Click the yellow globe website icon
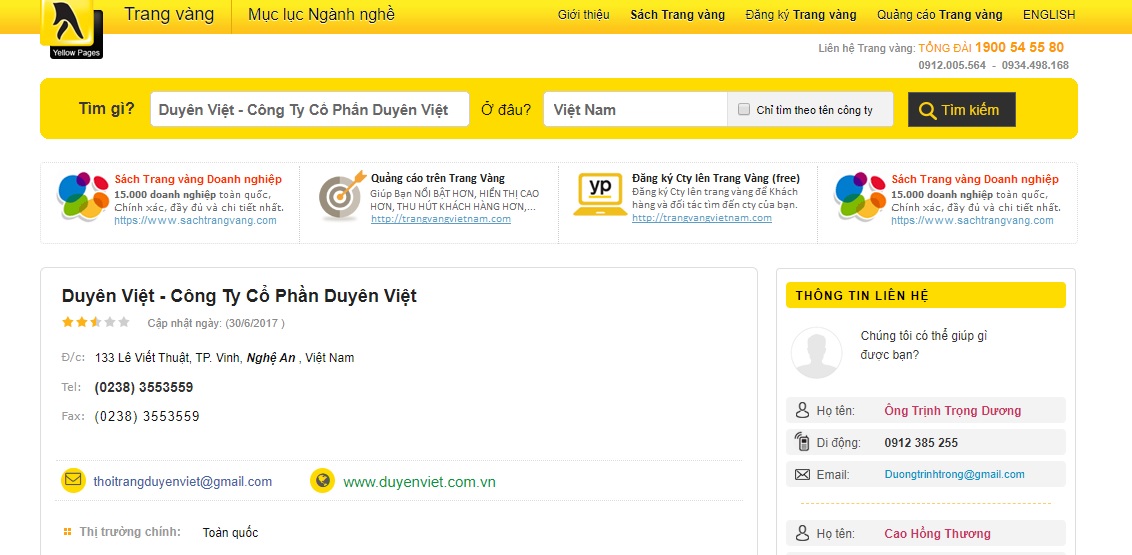Viewport: 1132px width, 555px height. pos(322,481)
